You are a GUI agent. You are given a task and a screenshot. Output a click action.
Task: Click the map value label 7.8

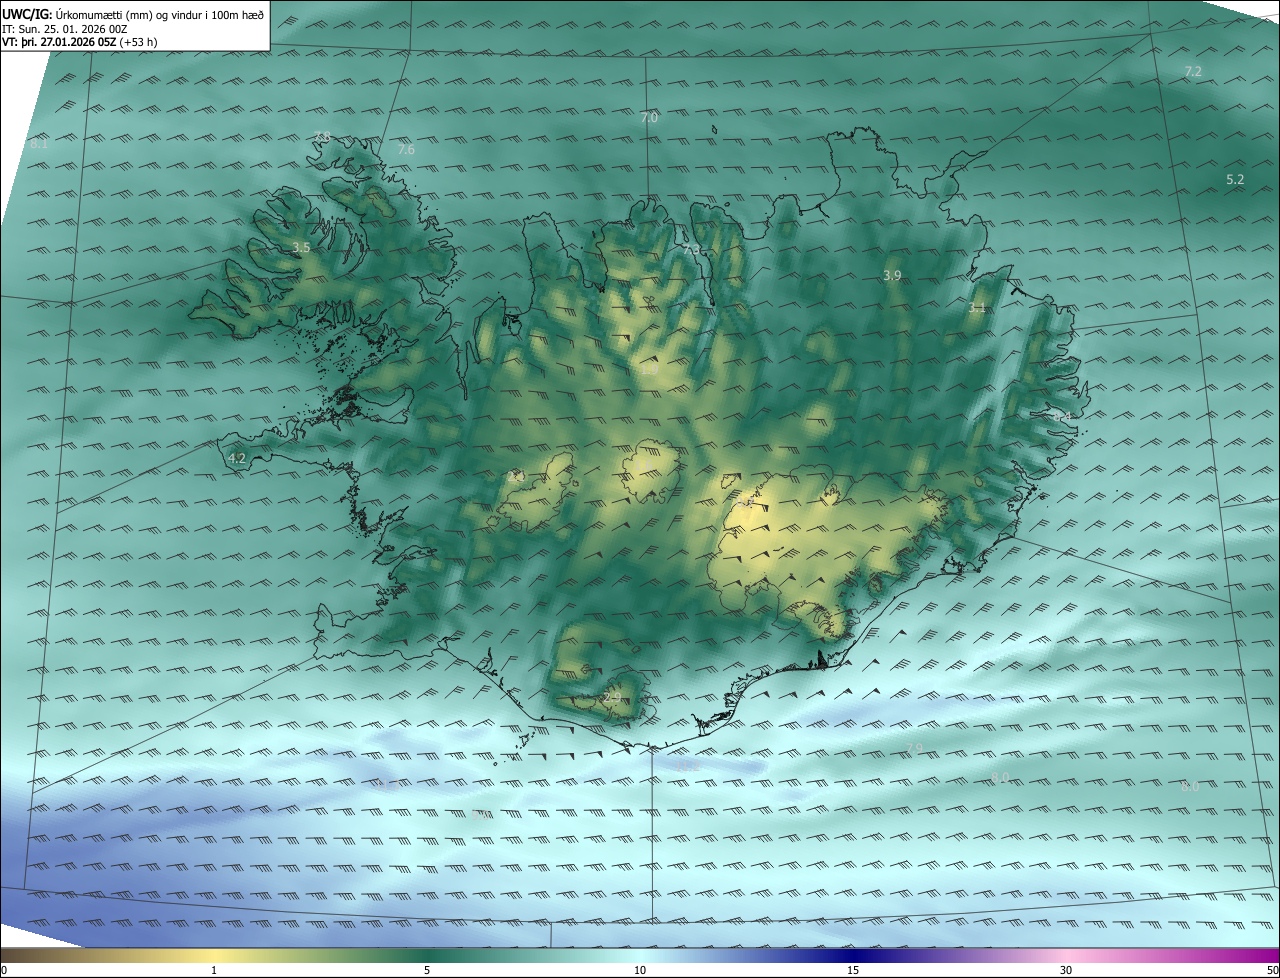point(322,137)
